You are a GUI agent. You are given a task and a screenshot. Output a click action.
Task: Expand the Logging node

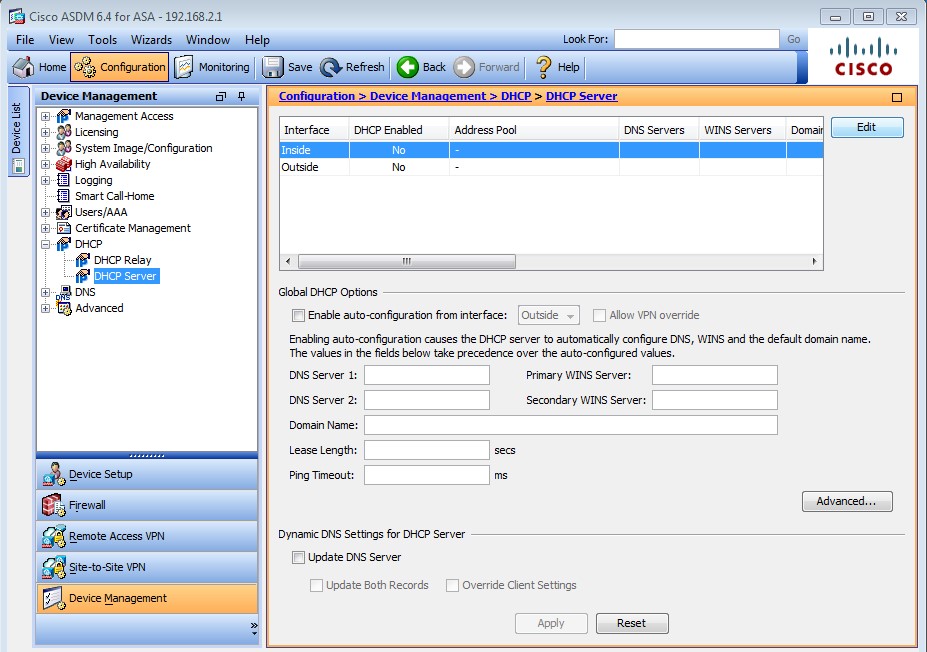coord(46,180)
